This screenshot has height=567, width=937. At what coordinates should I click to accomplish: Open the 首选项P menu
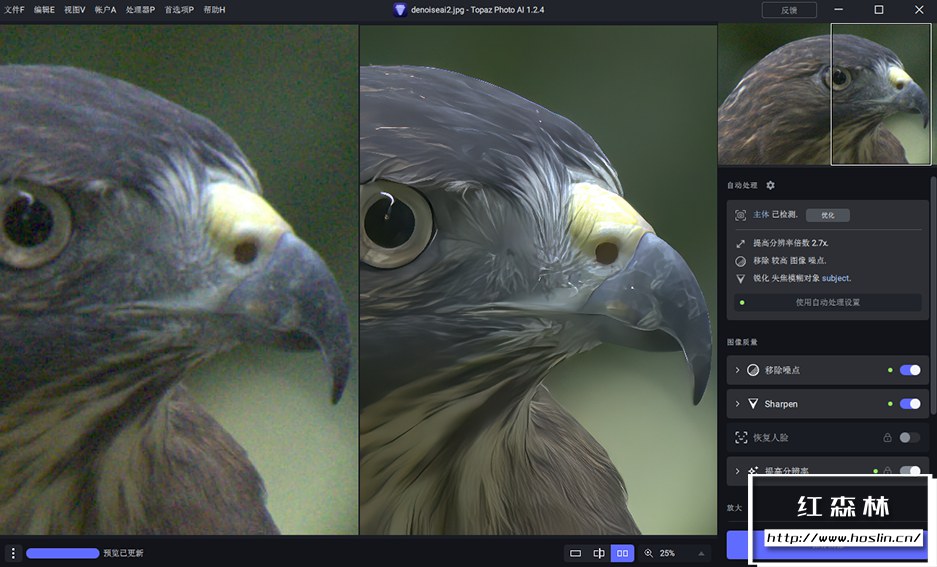point(179,10)
